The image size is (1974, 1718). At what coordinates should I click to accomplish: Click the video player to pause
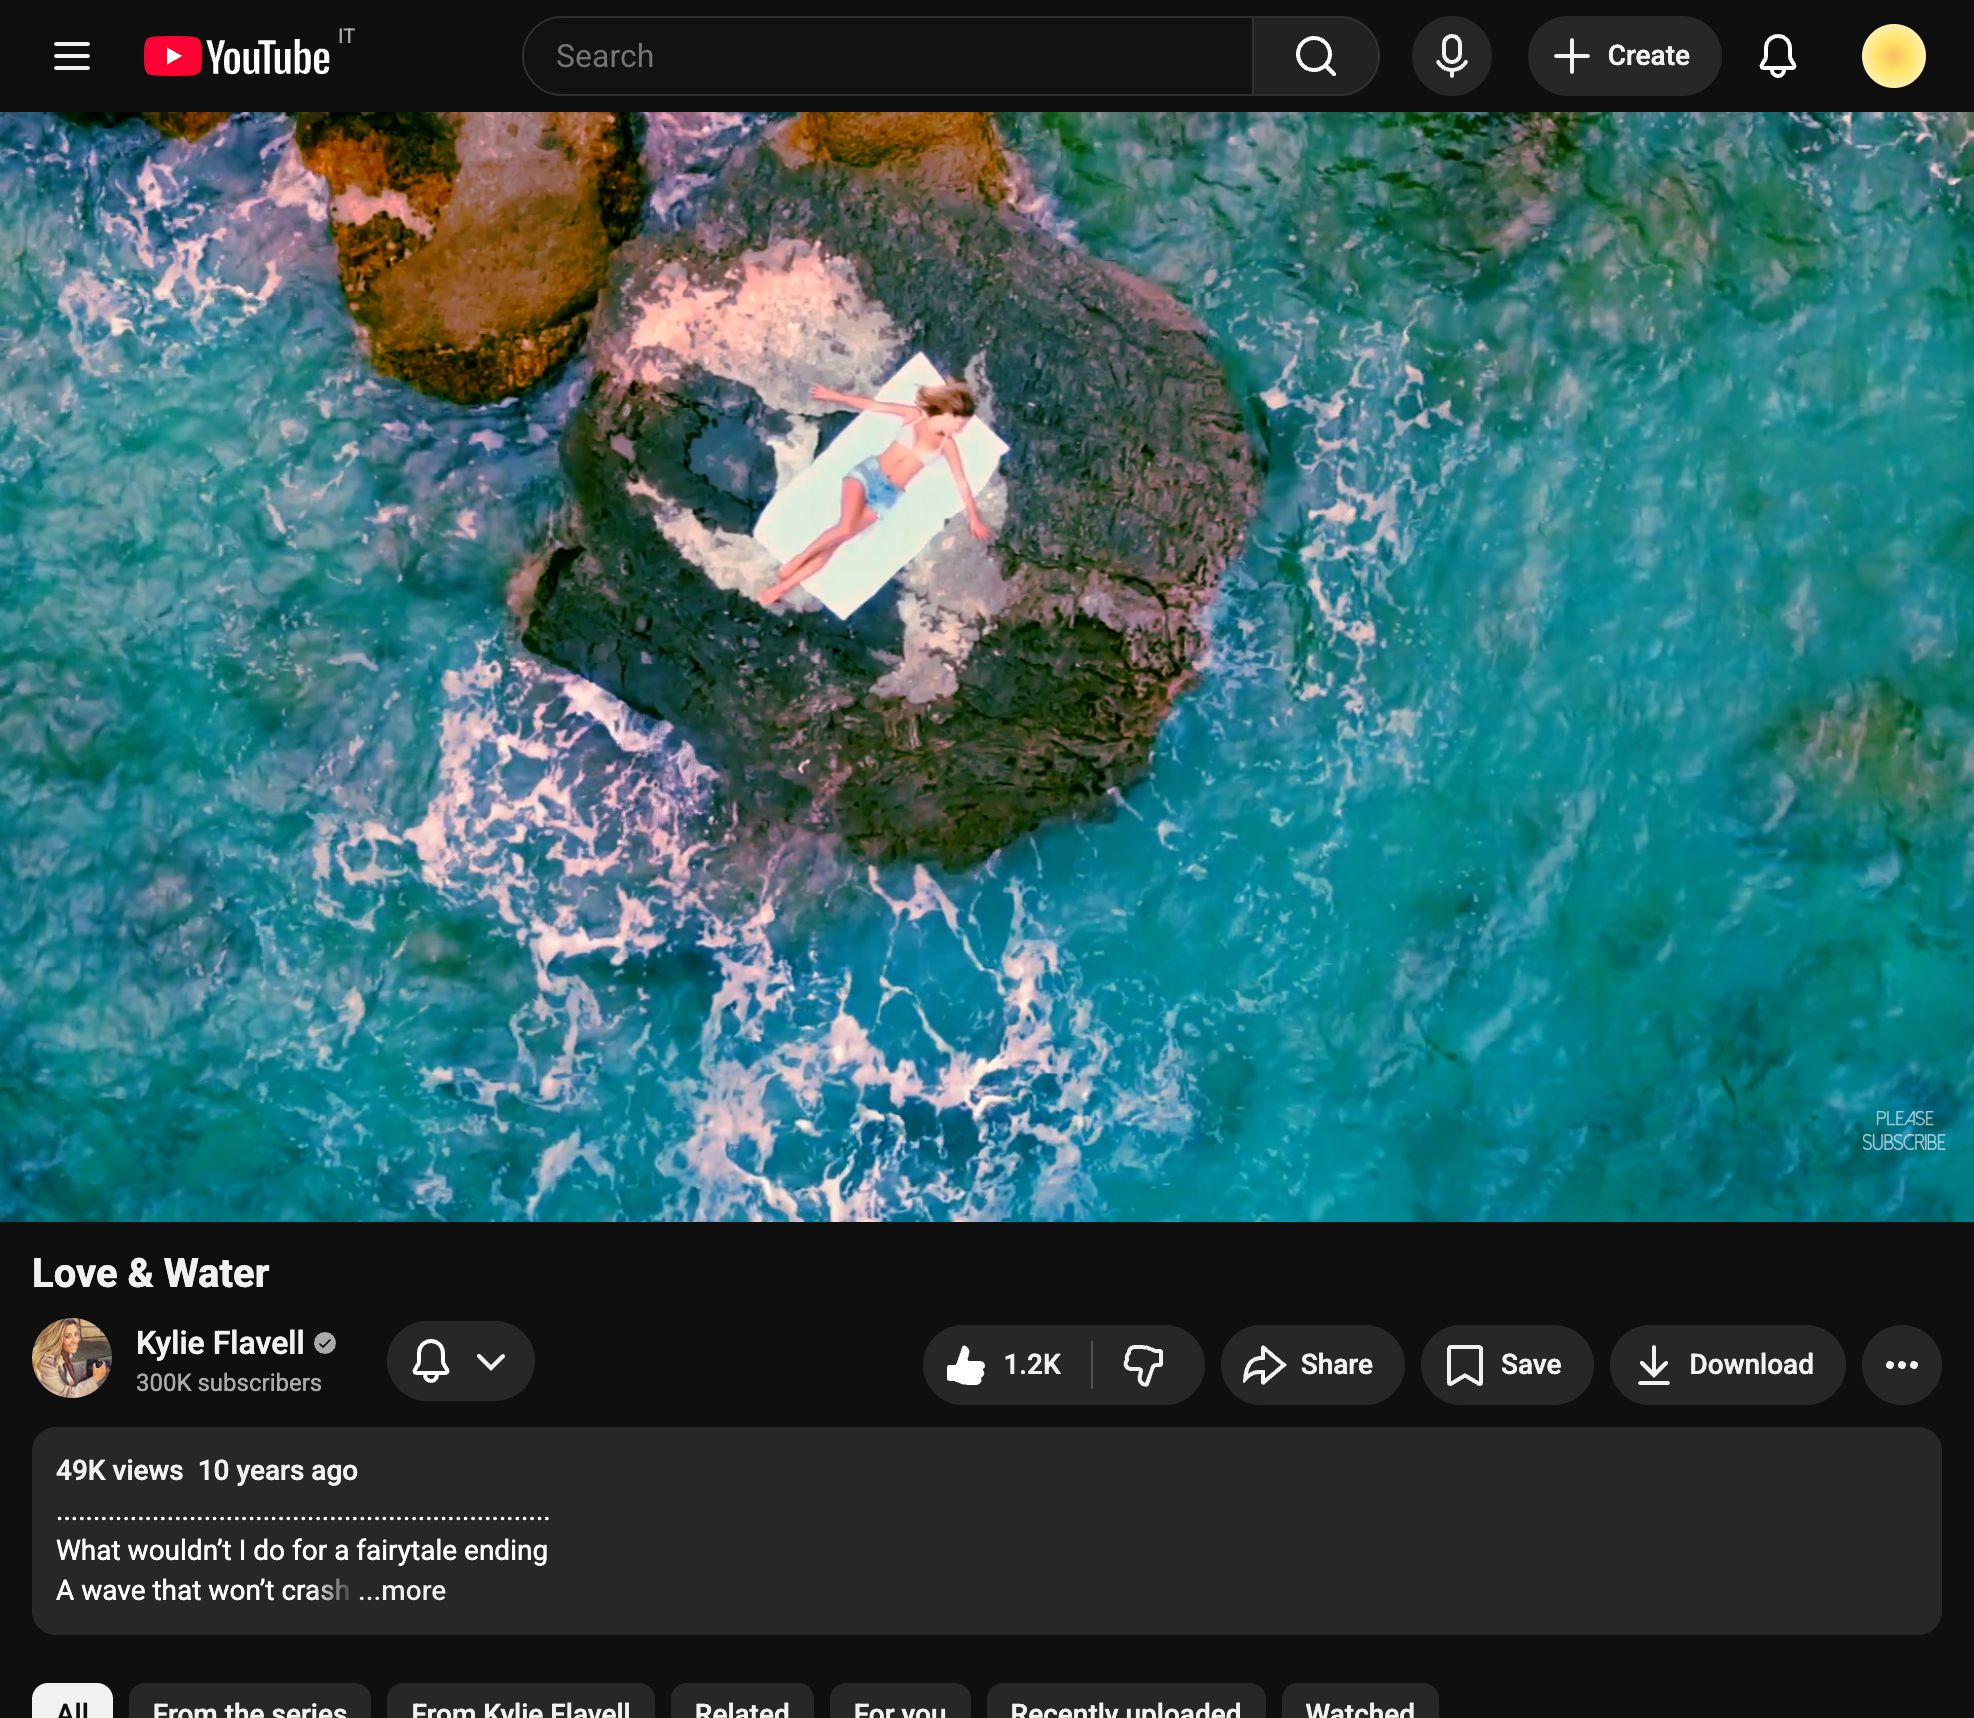(x=987, y=666)
